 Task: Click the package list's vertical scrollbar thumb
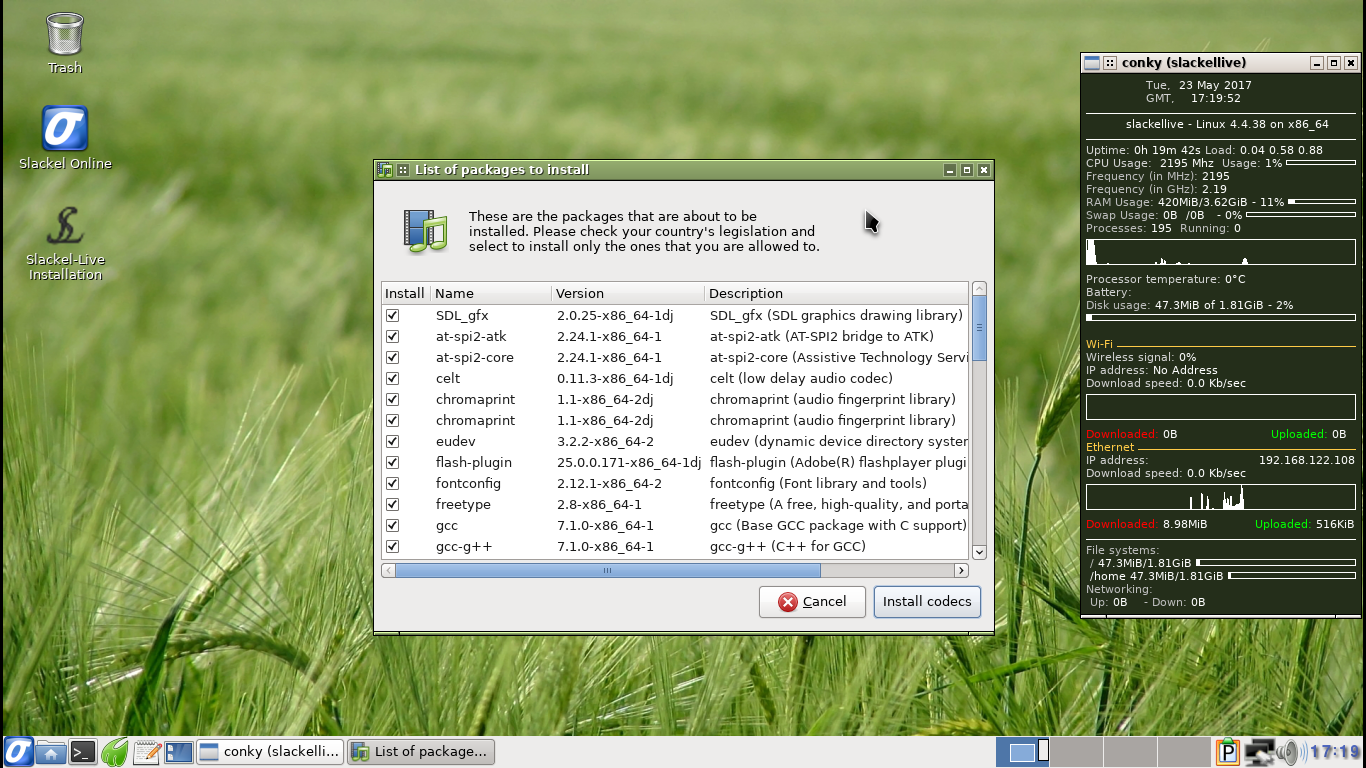(x=979, y=327)
